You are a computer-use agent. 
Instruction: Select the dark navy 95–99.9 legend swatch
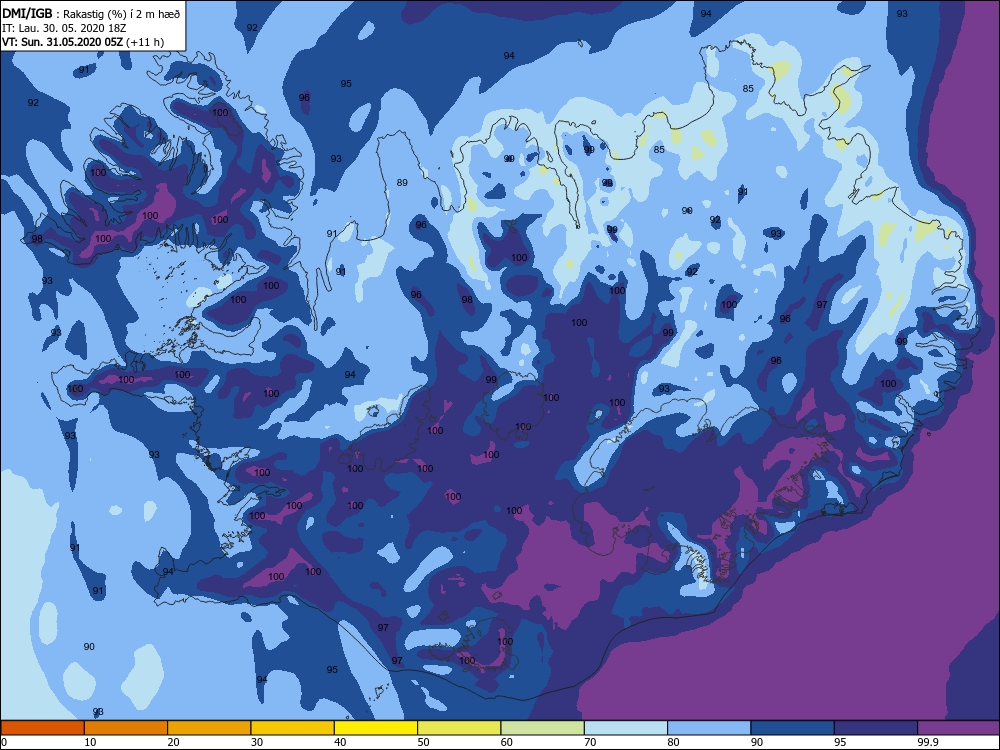pos(876,728)
